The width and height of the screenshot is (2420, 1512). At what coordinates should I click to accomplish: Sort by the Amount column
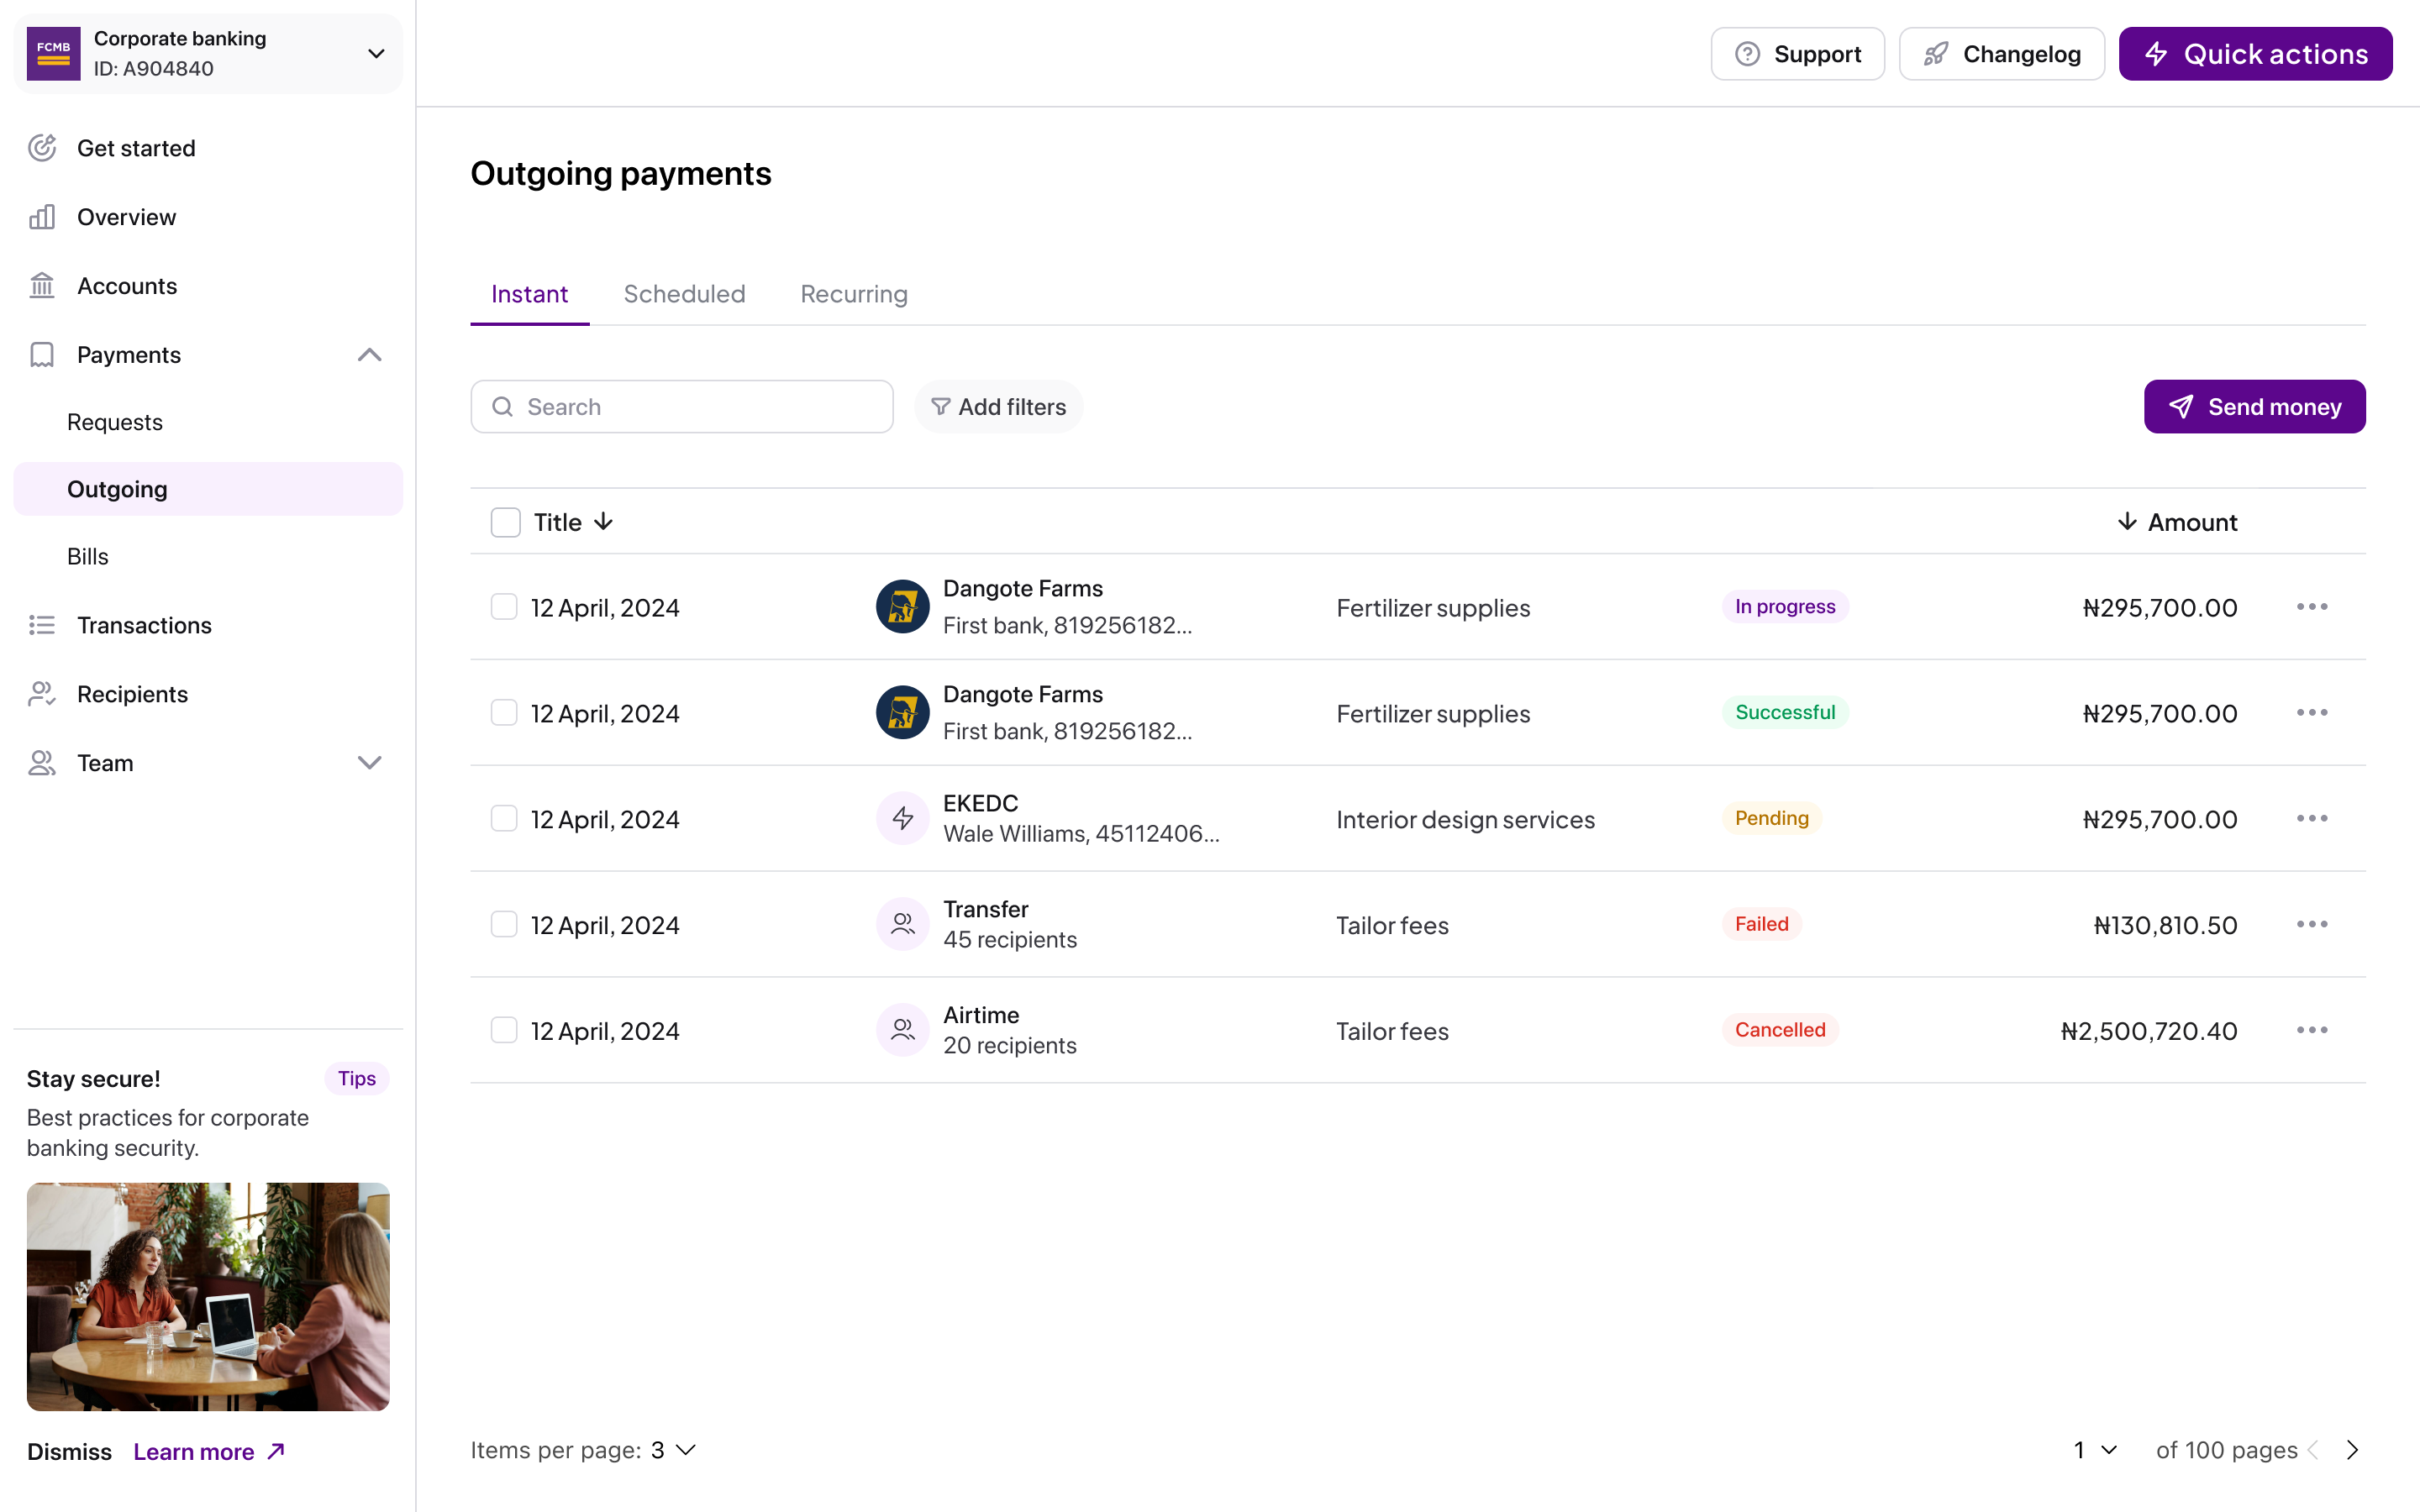tap(2176, 522)
